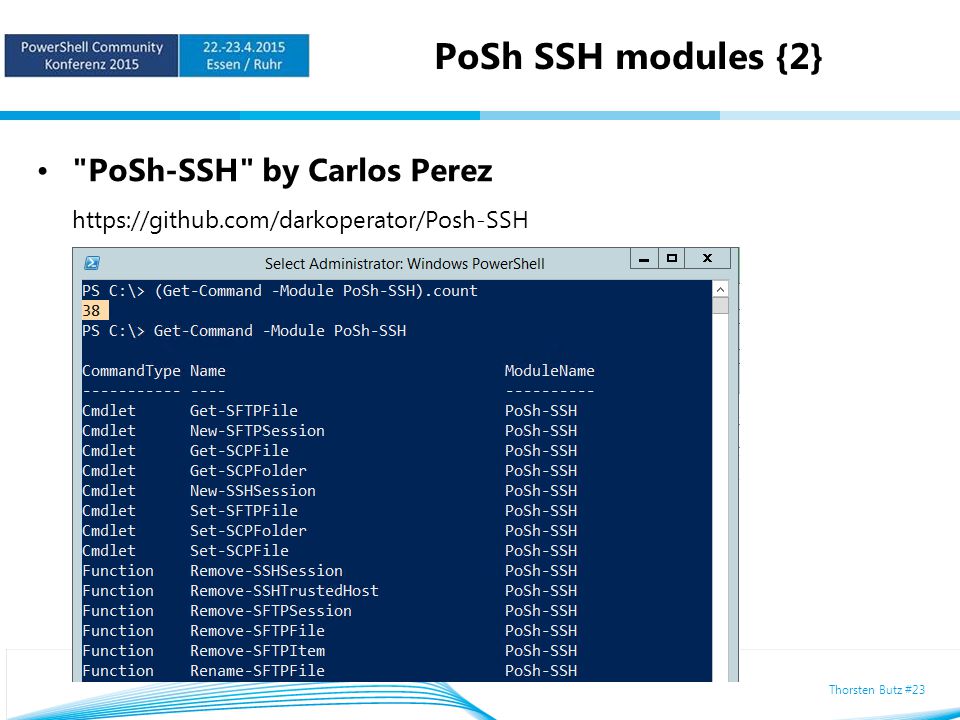The height and width of the screenshot is (720, 960).
Task: Select the Get-SFTPFile cmdlet row
Action: [329, 411]
